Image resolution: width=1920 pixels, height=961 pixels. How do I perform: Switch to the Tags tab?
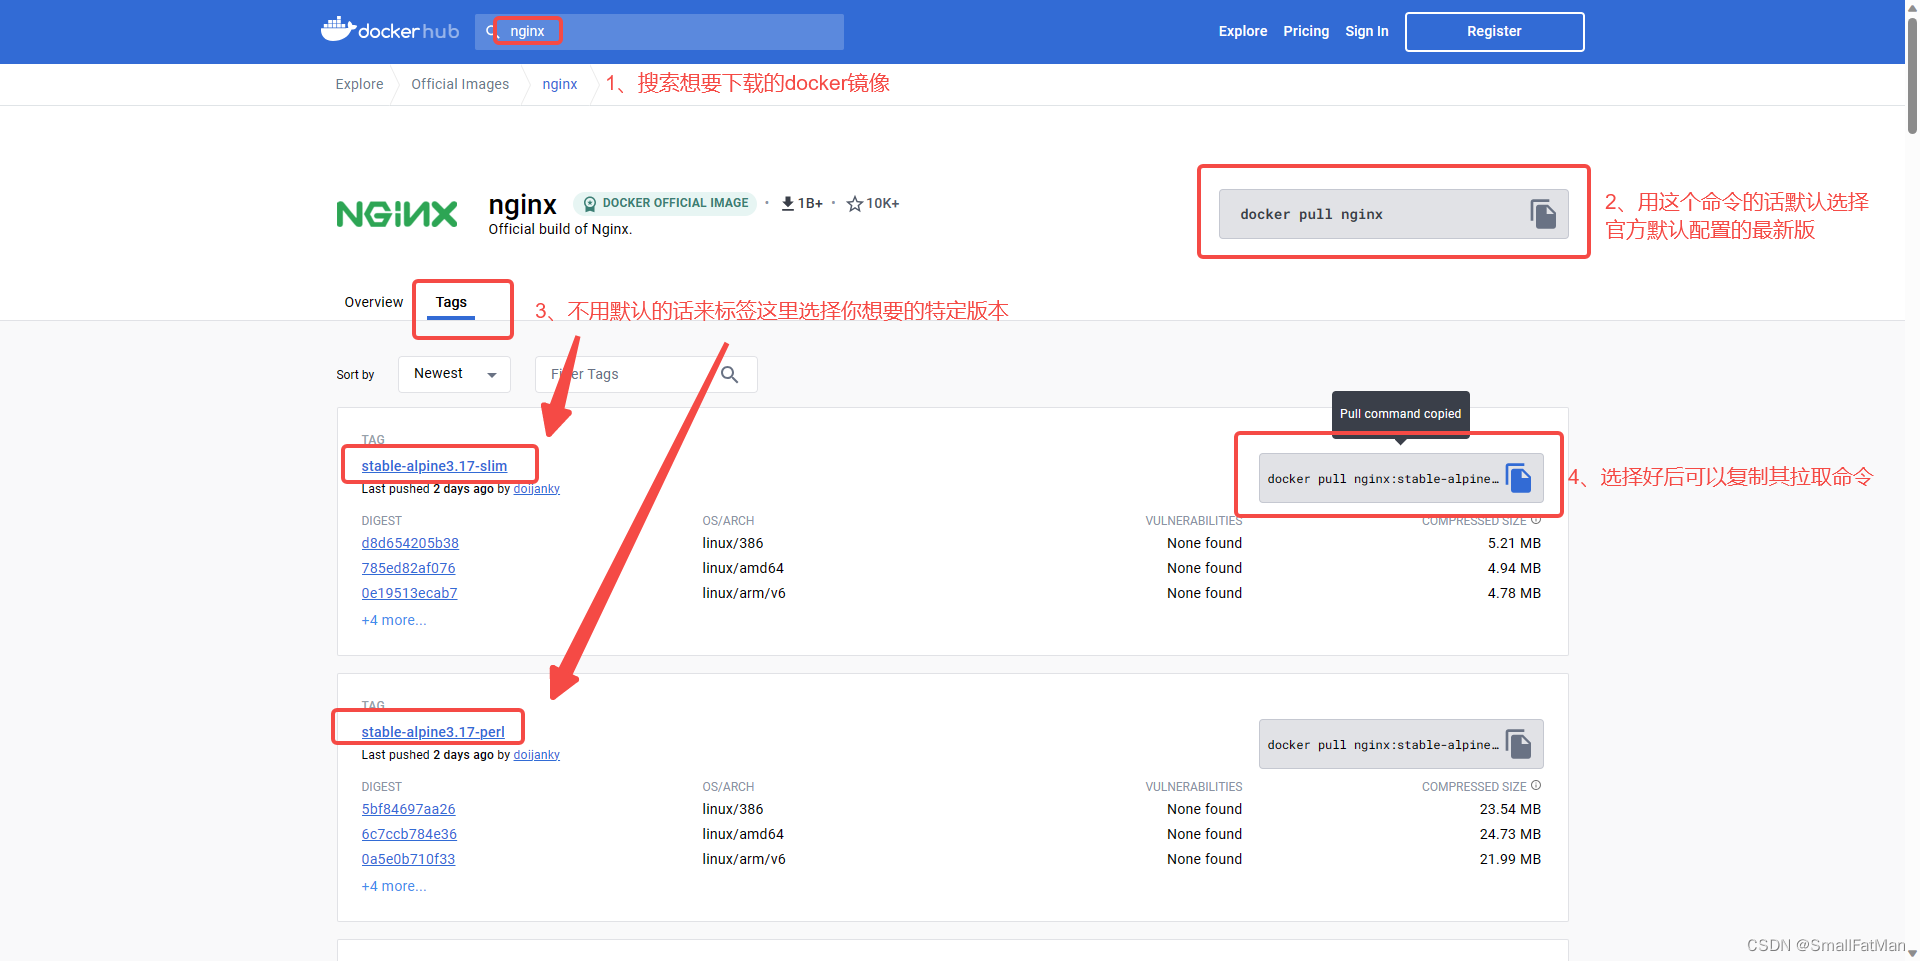coord(451,302)
